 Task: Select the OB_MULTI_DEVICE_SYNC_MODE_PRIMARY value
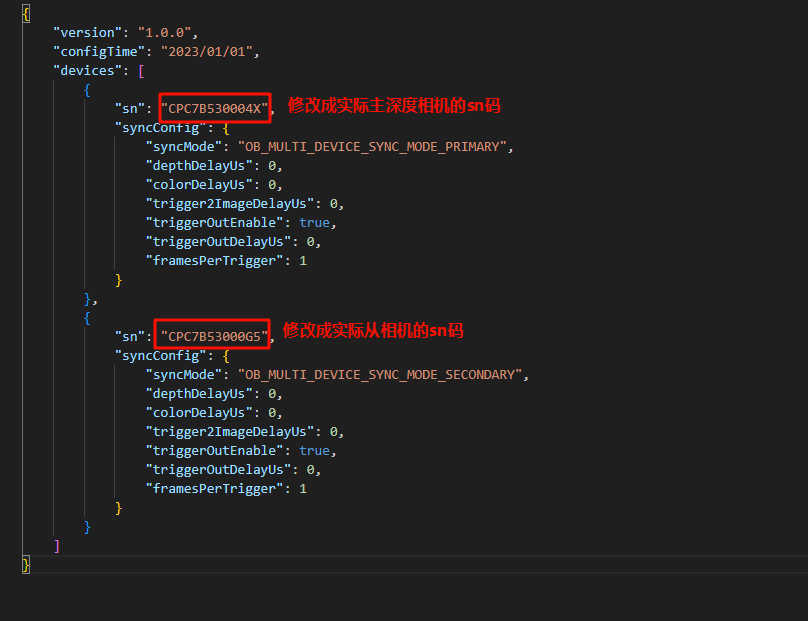click(374, 146)
